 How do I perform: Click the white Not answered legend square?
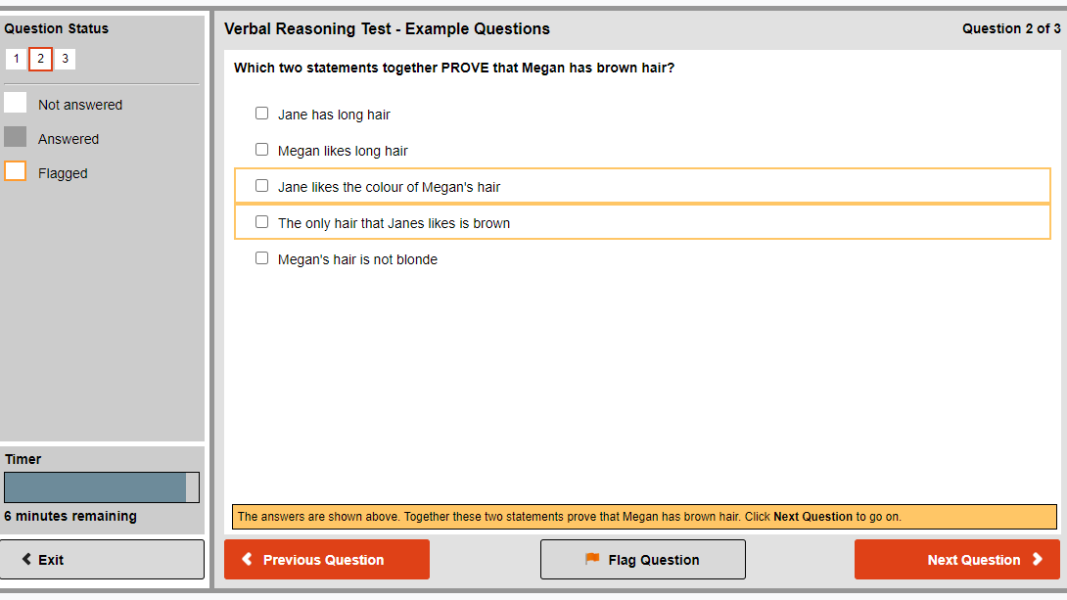[14, 102]
